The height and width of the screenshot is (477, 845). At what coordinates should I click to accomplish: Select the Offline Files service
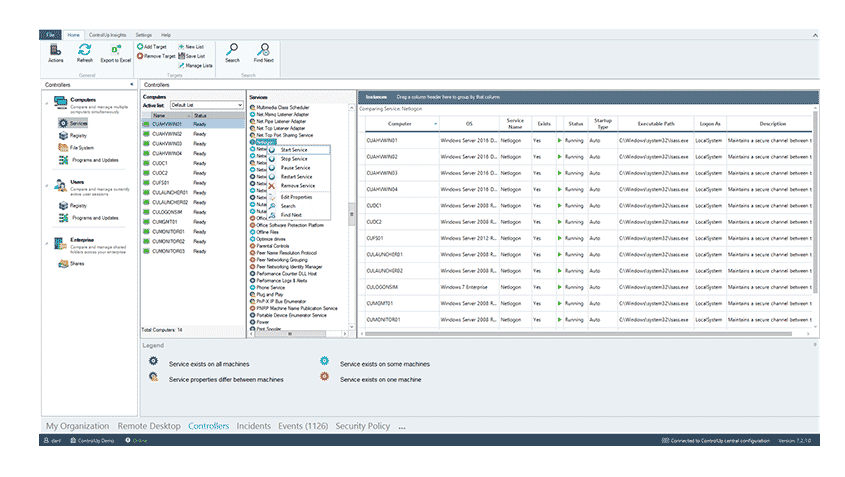[267, 232]
